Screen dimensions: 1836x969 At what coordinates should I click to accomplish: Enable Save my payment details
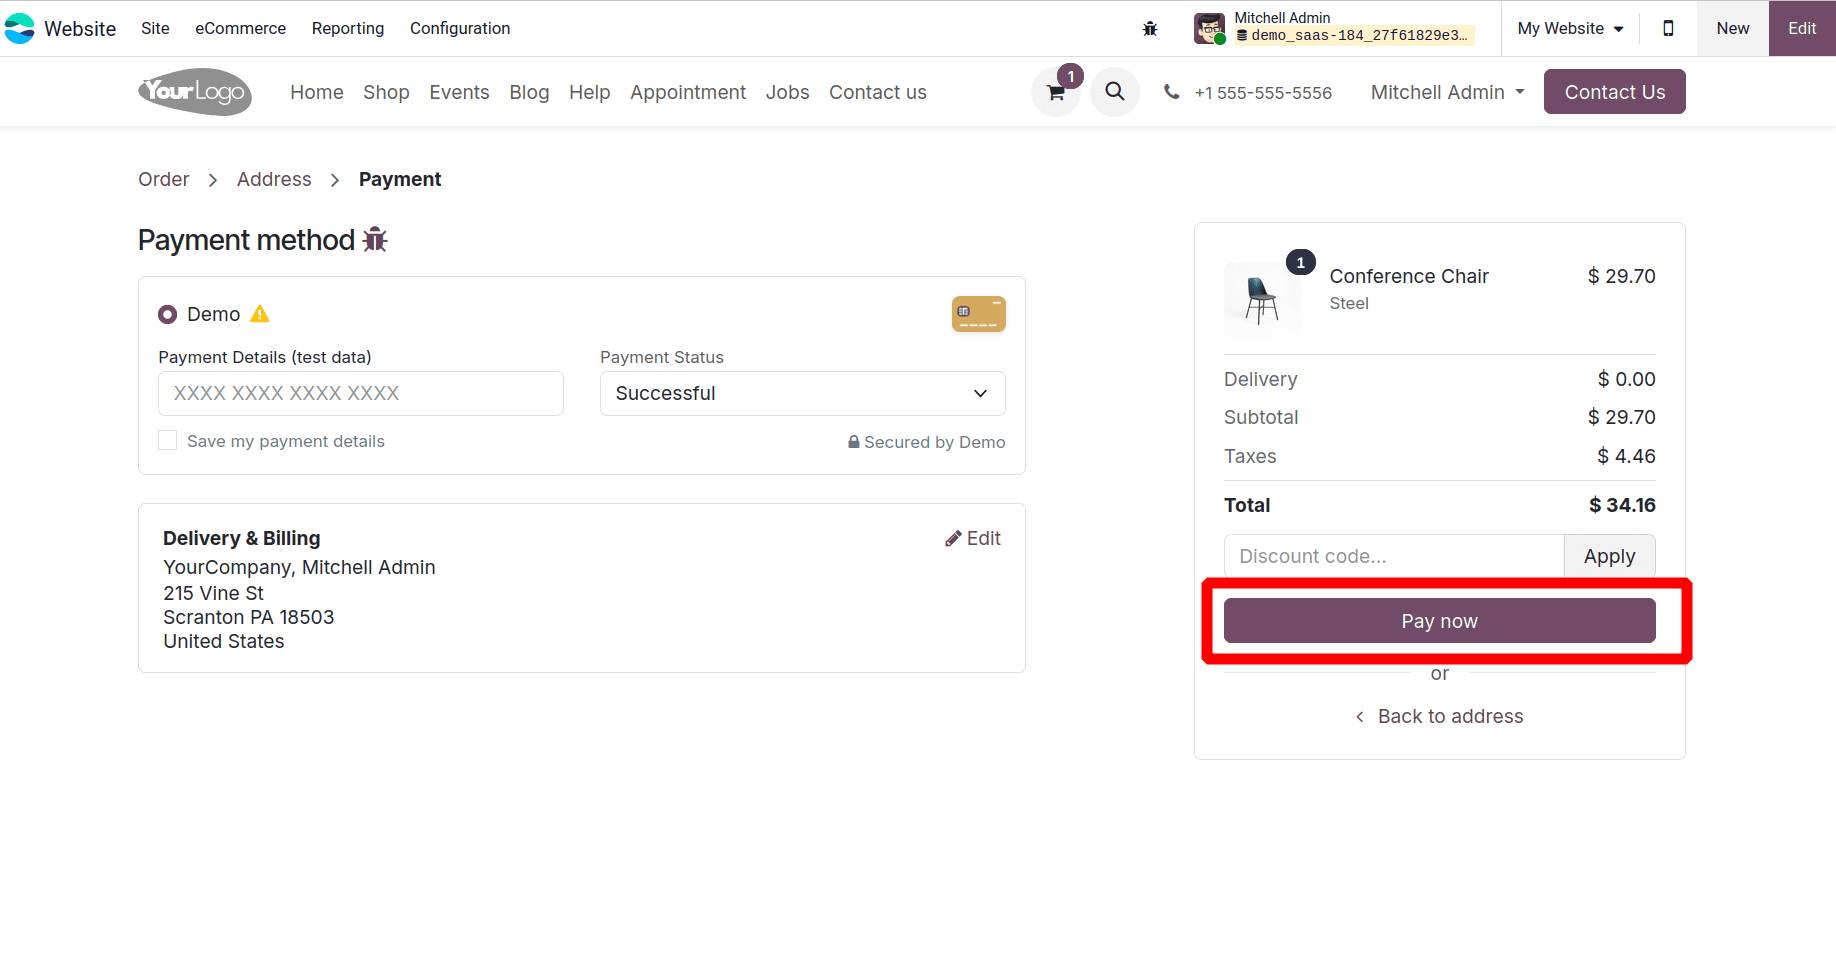(x=167, y=440)
